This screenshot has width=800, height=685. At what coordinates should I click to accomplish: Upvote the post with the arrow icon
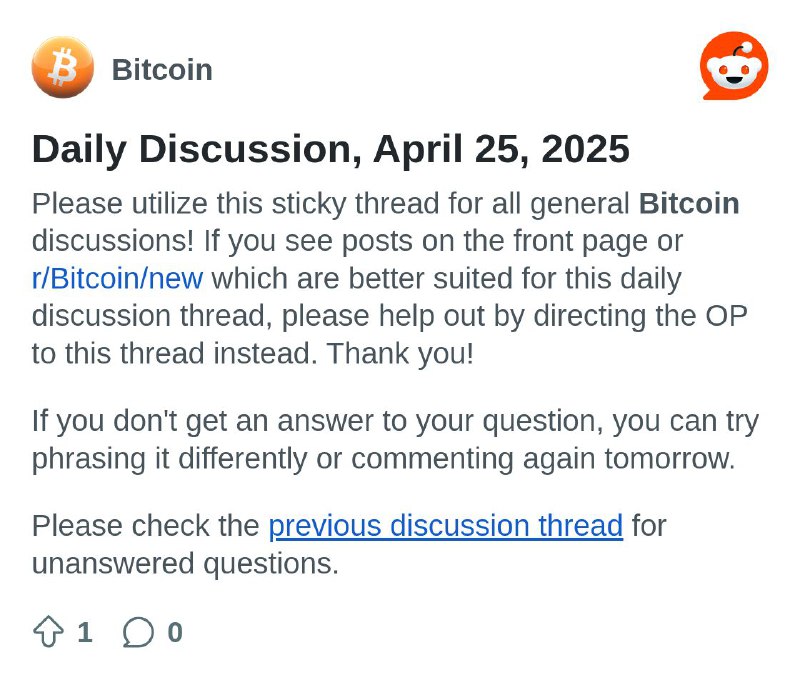[48, 632]
